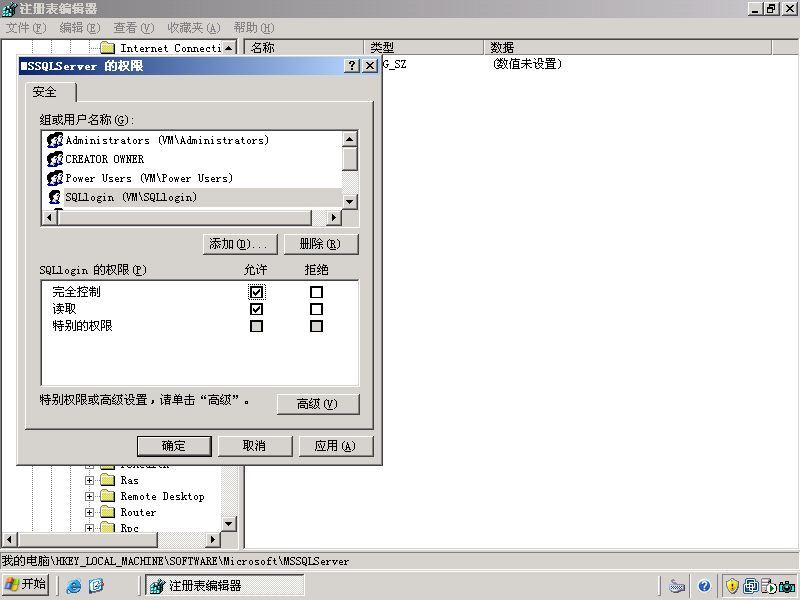Click the network connection tray icon
The height and width of the screenshot is (600, 800).
750,586
